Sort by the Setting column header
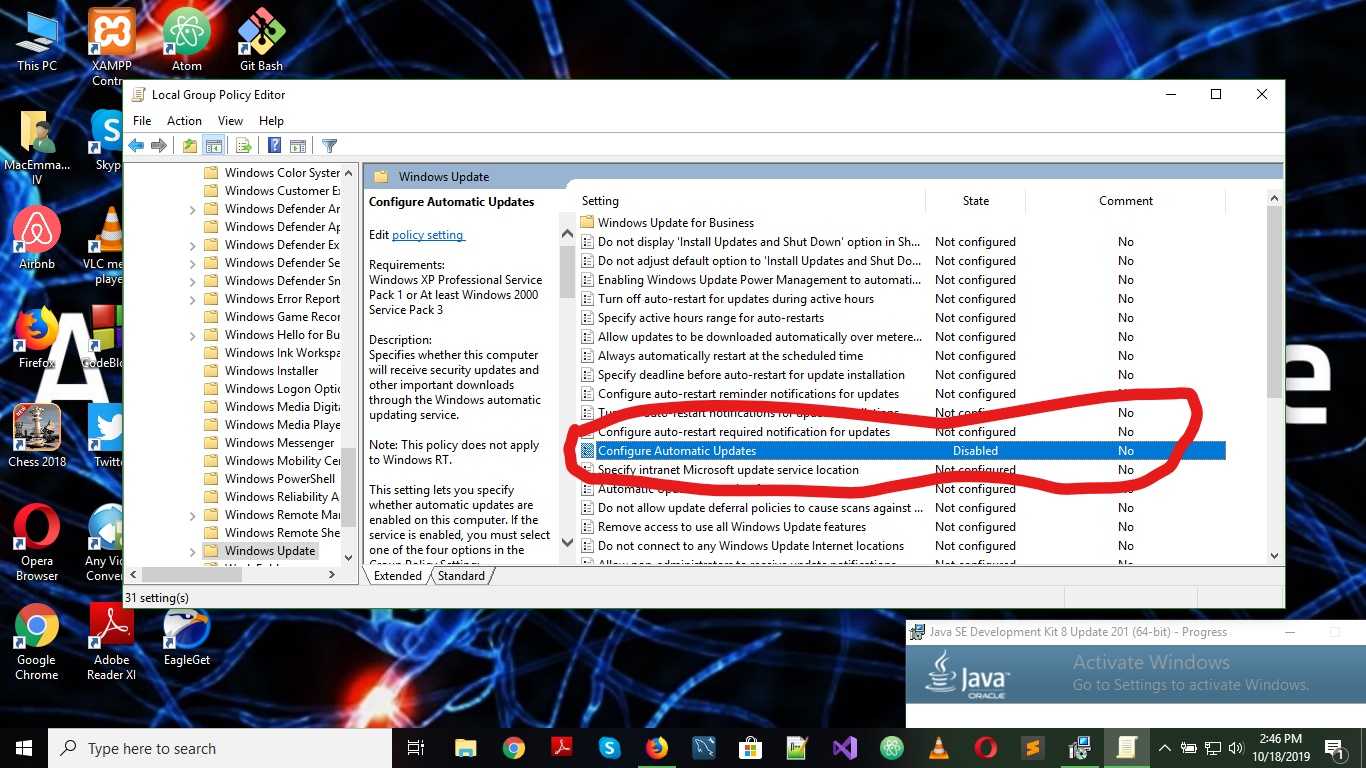The width and height of the screenshot is (1366, 768). tap(750, 201)
